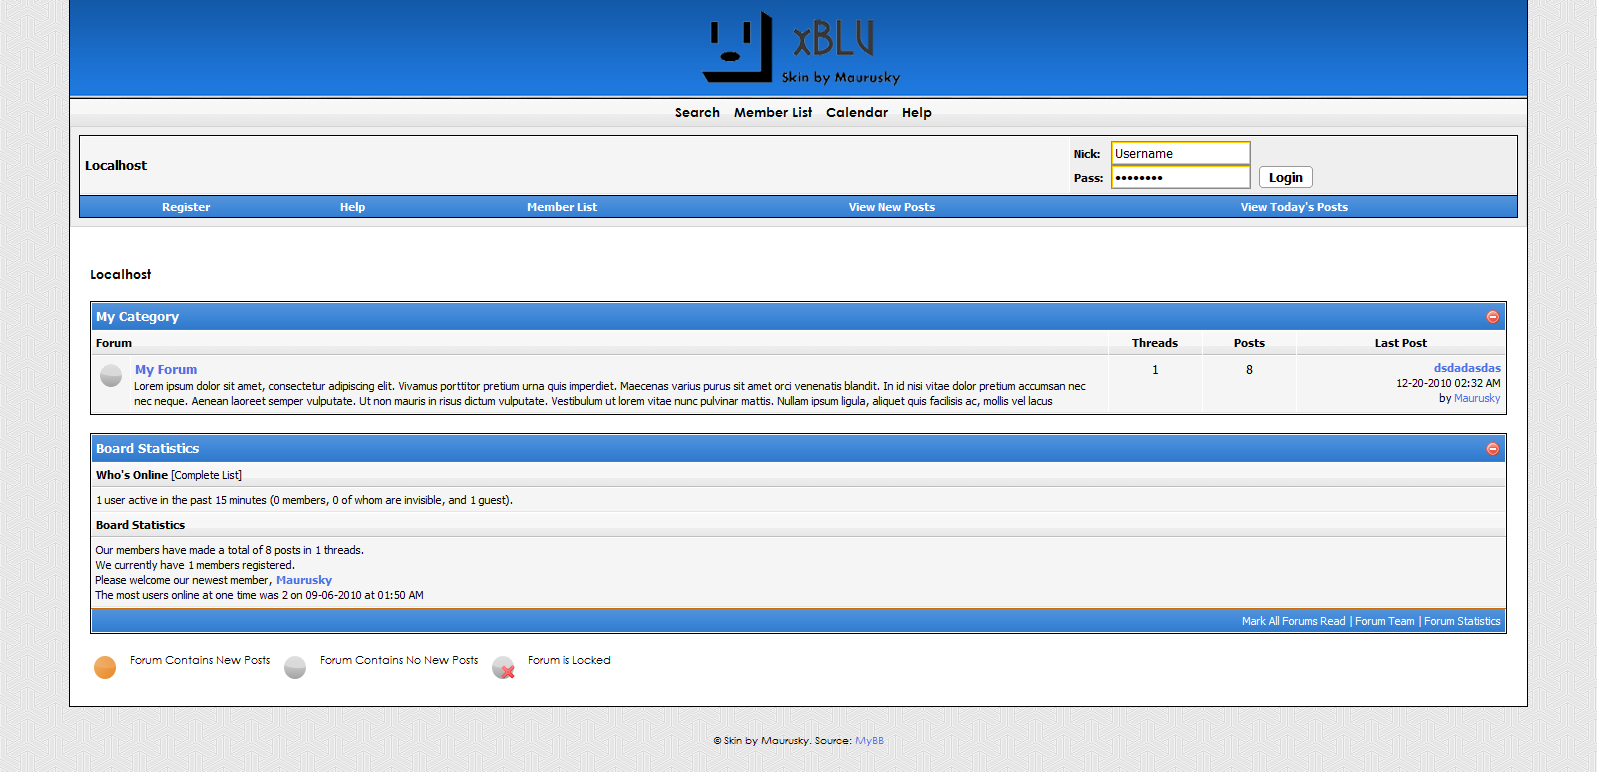Click the forum locked legend icon
The height and width of the screenshot is (772, 1597).
click(x=503, y=668)
